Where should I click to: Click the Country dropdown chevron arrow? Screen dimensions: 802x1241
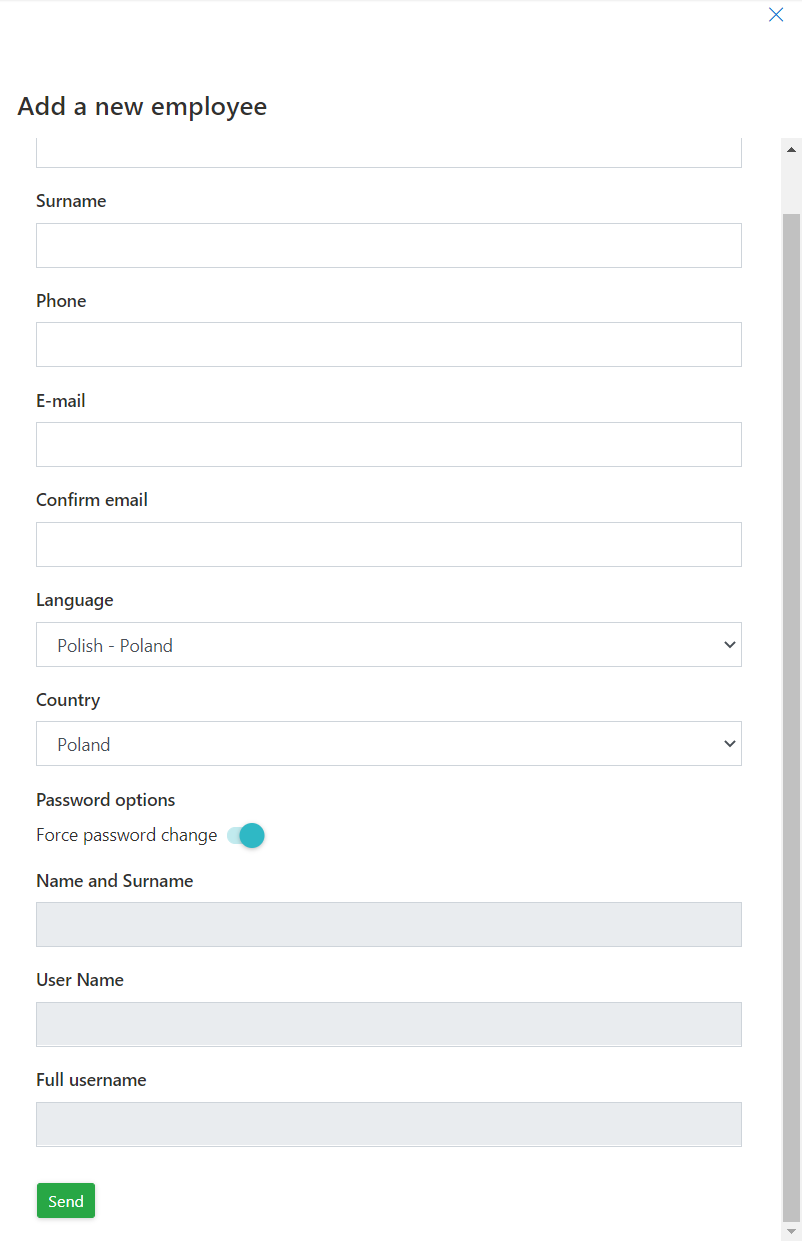729,744
